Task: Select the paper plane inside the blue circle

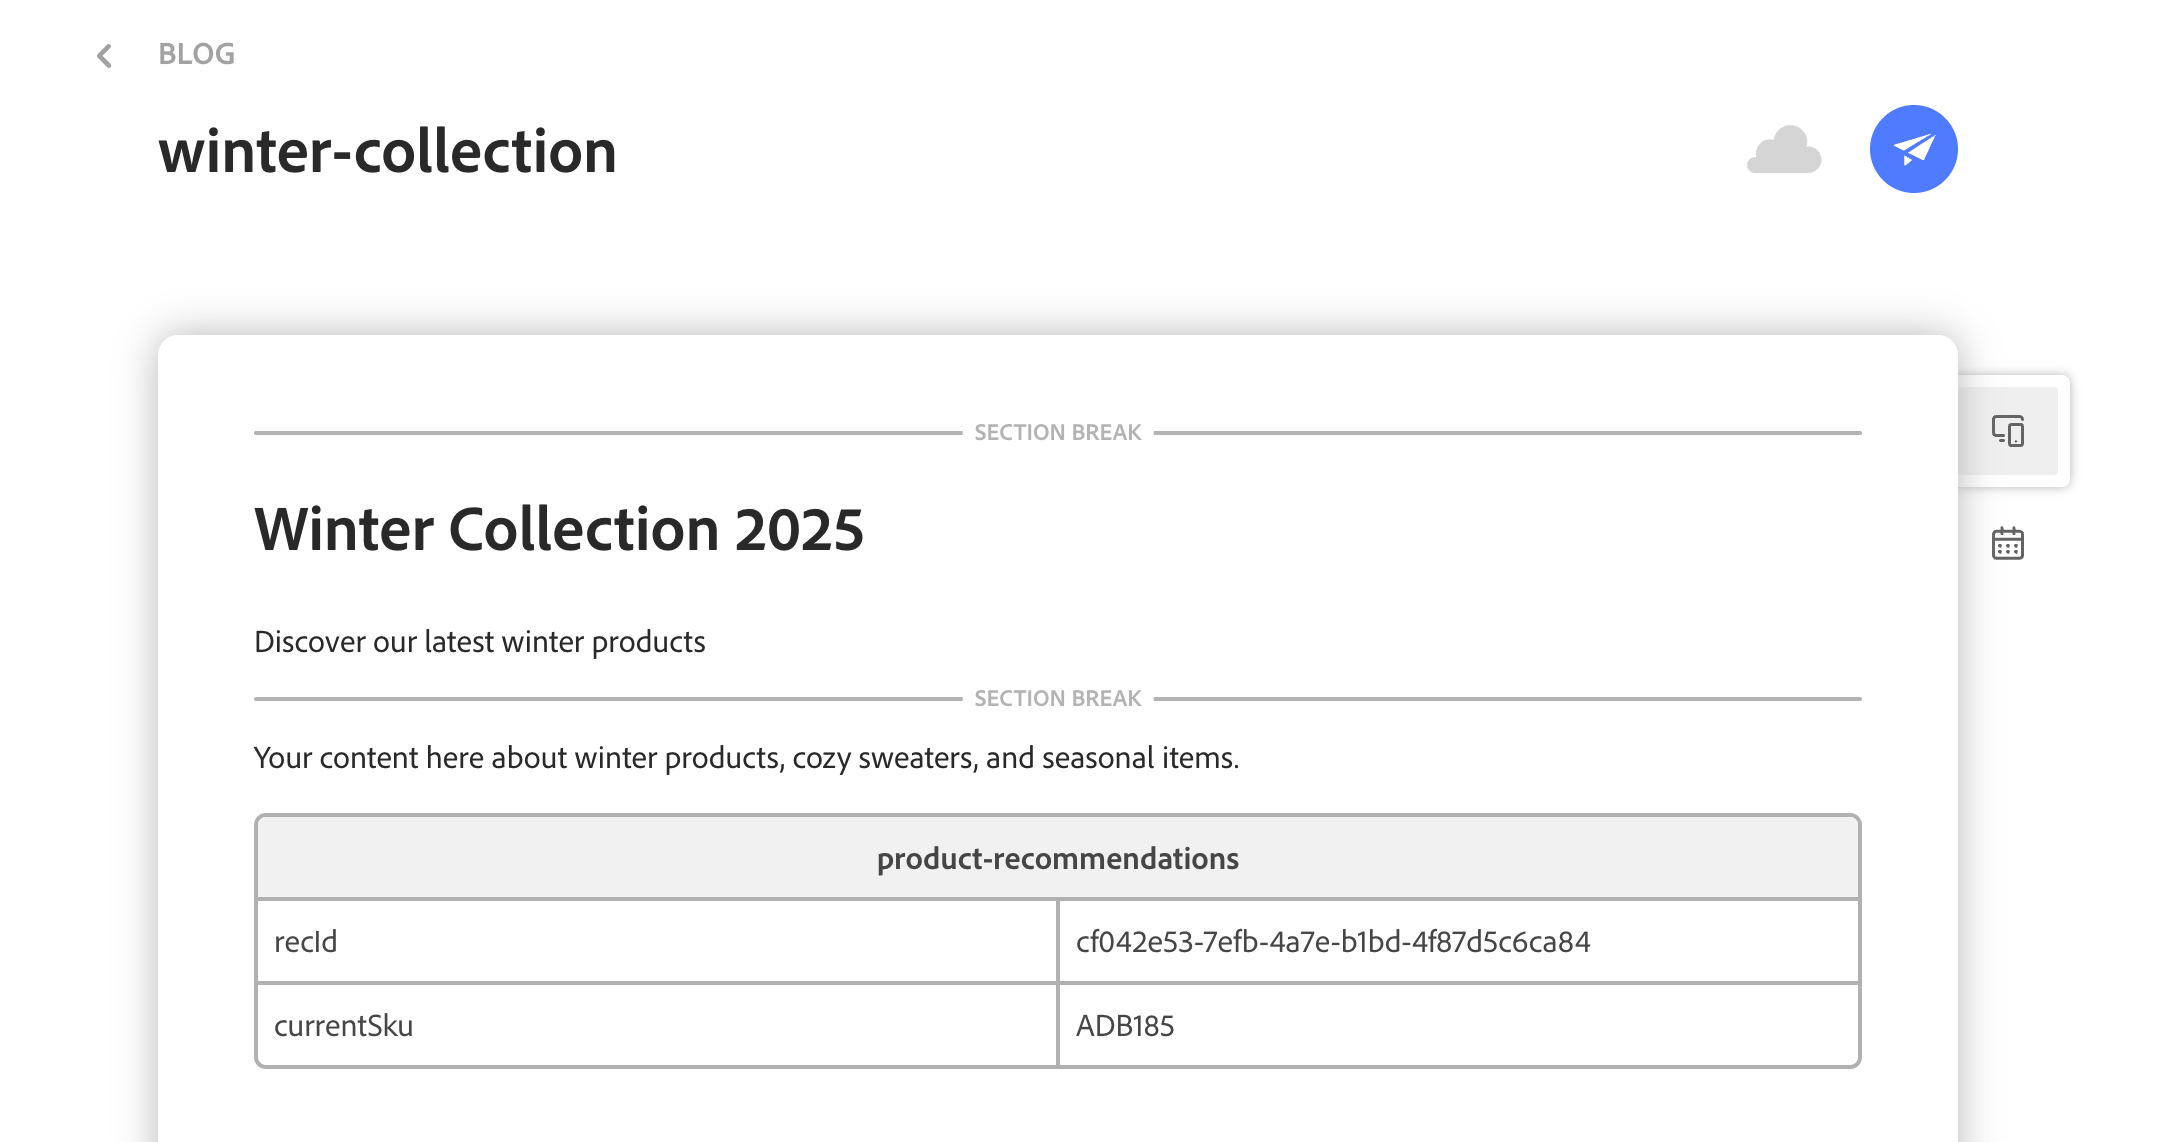Action: (1913, 148)
